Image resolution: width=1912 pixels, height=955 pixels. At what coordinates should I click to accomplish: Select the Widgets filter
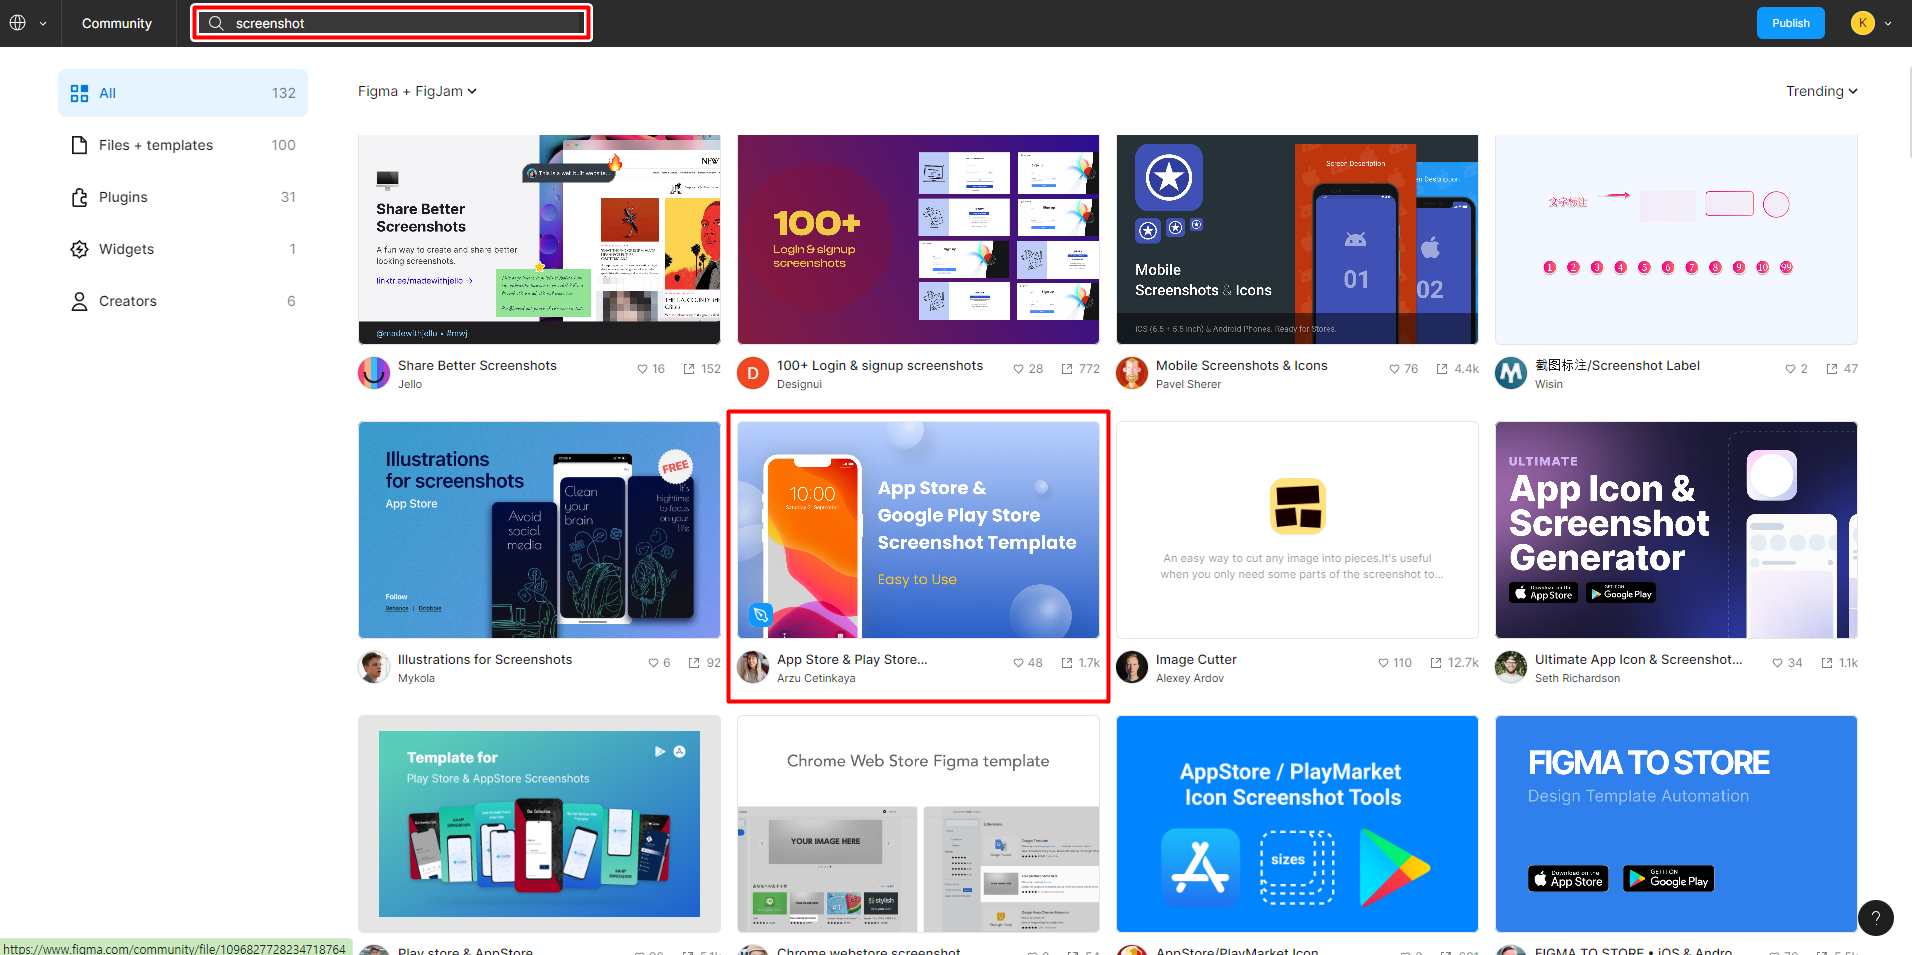(183, 249)
